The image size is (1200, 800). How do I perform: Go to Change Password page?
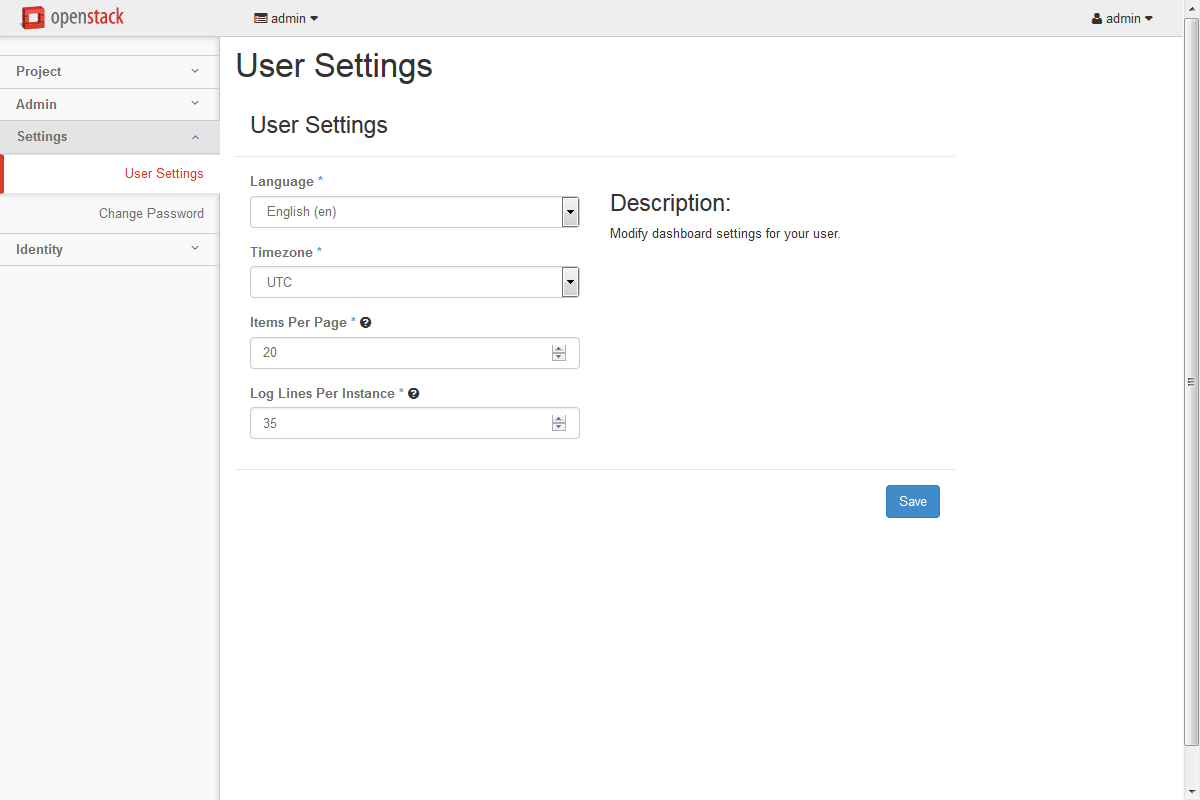(x=151, y=214)
